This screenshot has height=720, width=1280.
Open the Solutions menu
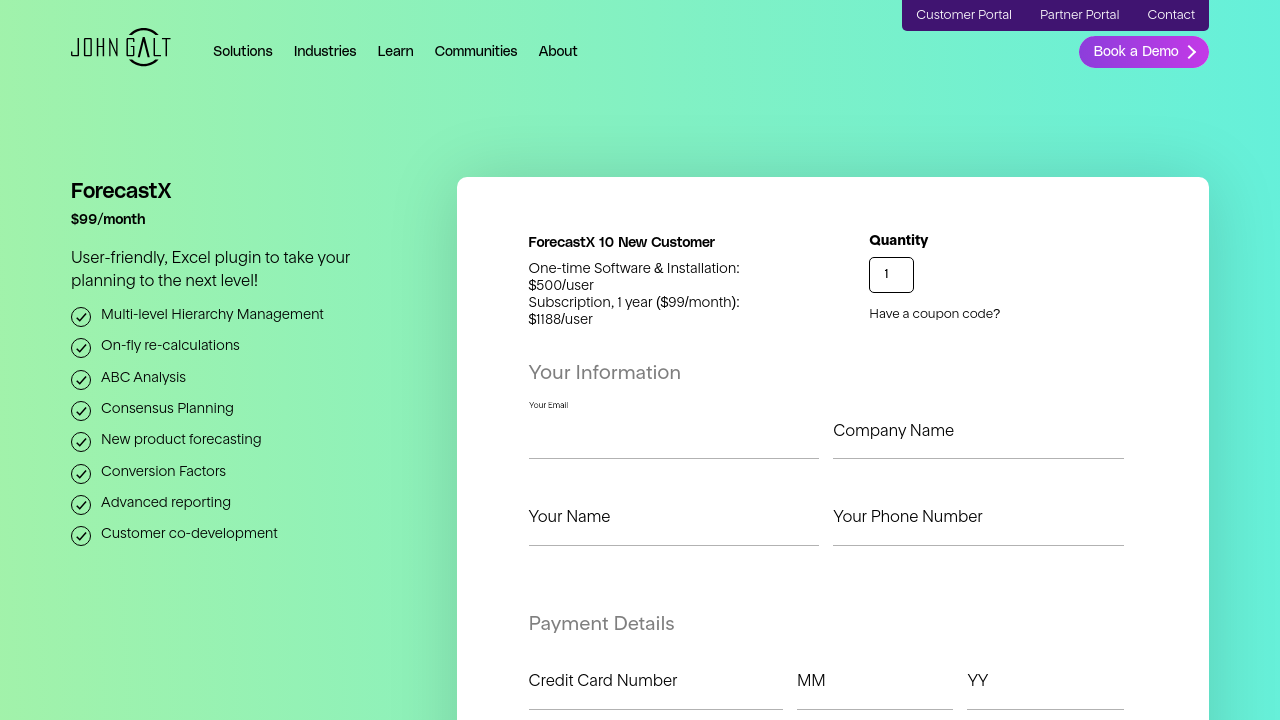[x=243, y=52]
